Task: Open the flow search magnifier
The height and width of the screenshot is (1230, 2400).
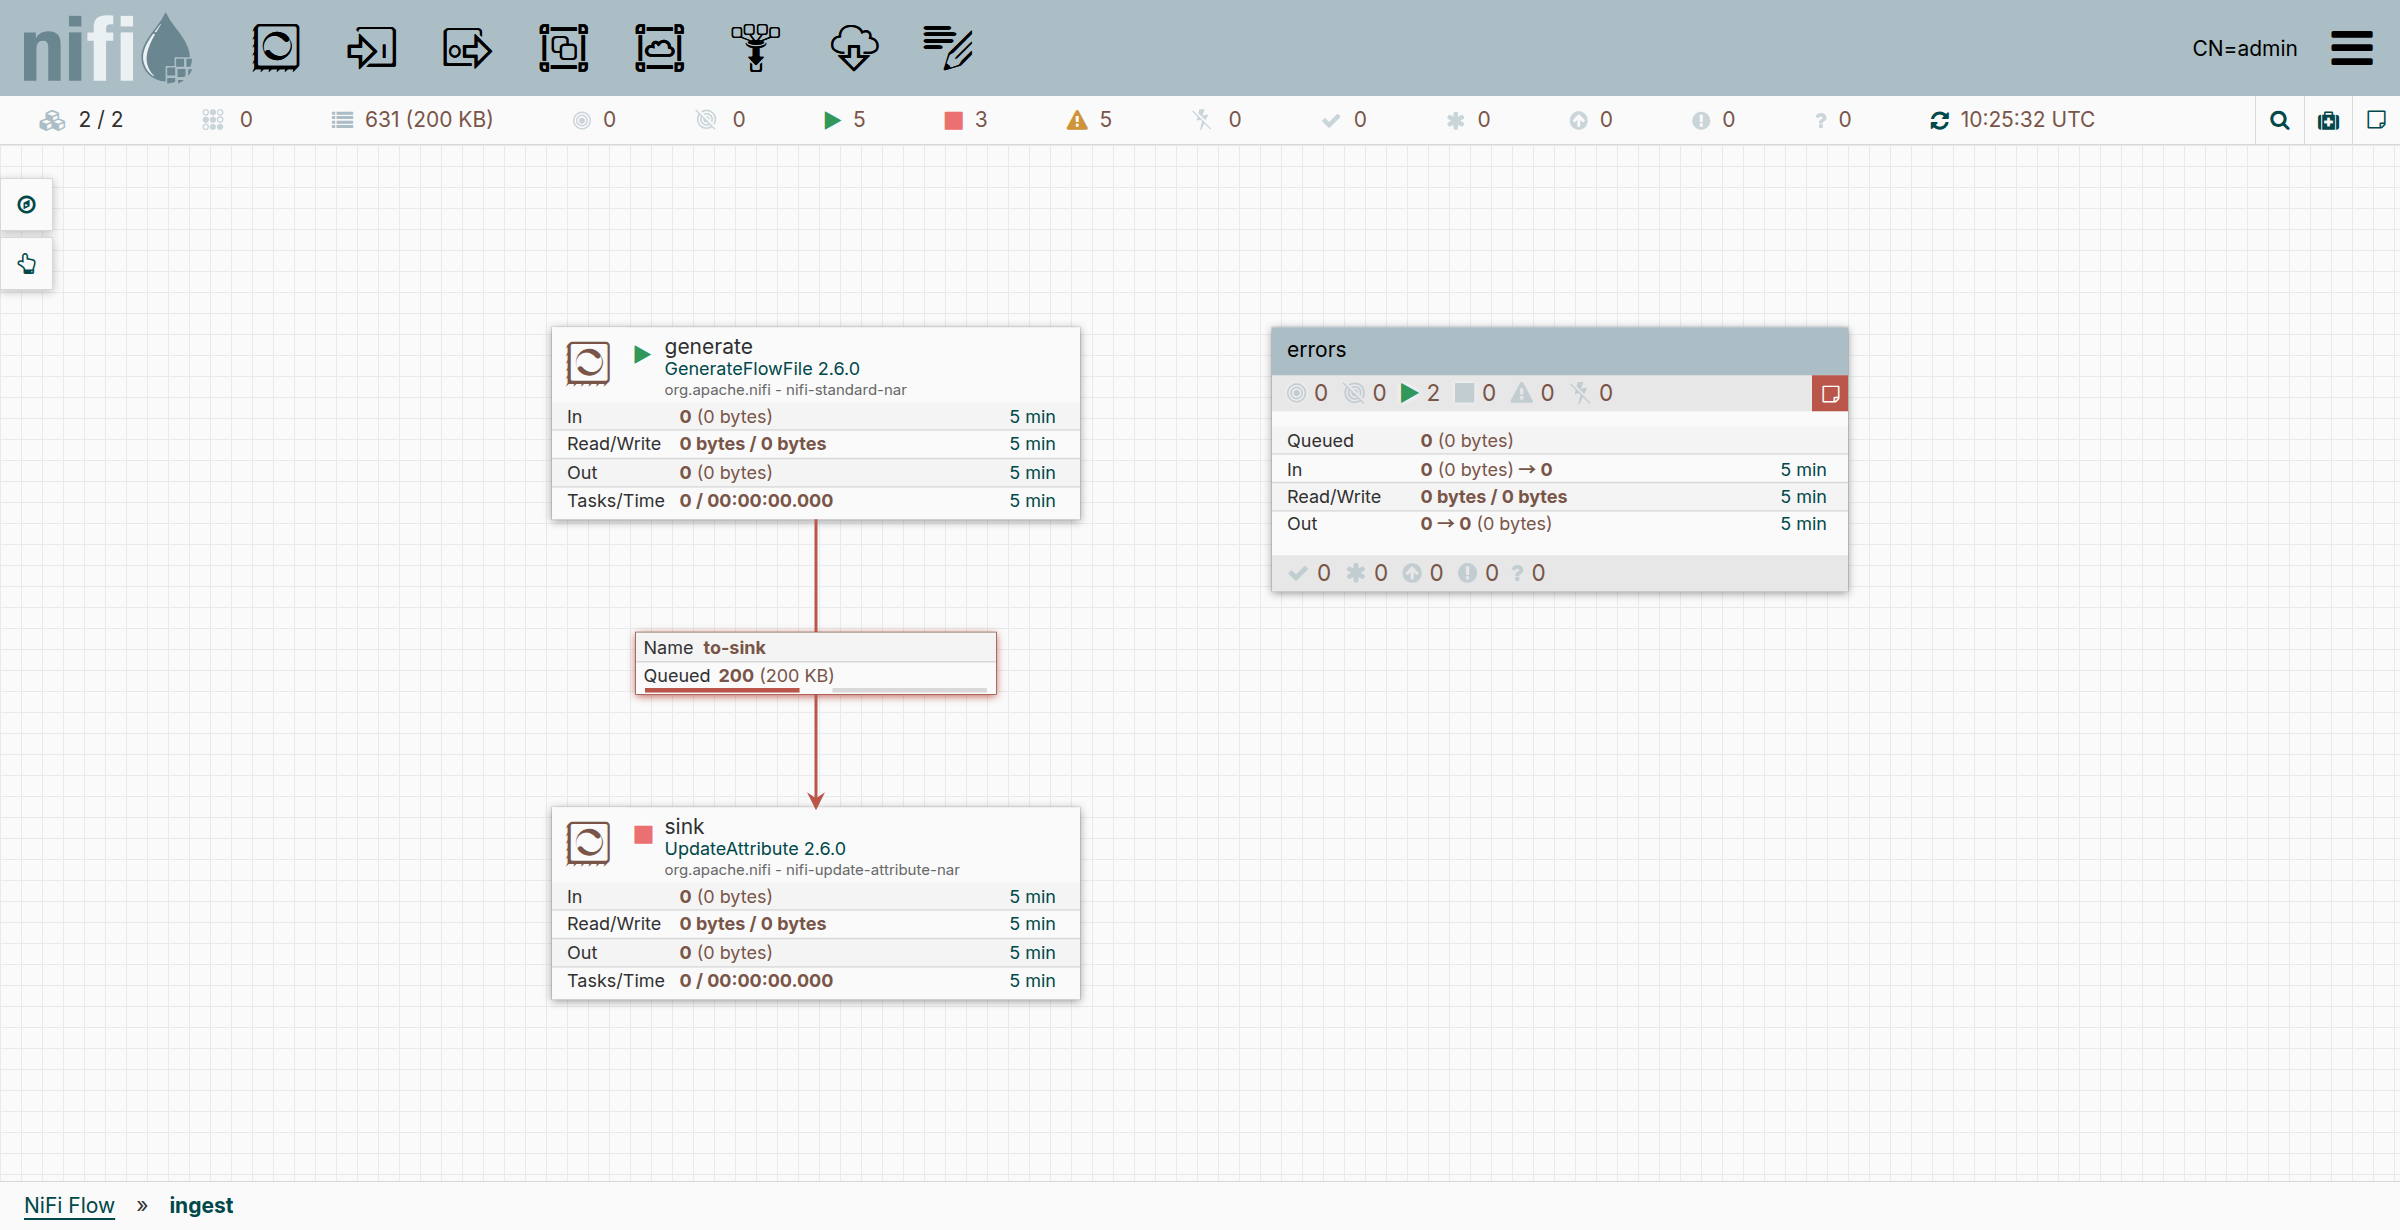Action: click(2280, 120)
